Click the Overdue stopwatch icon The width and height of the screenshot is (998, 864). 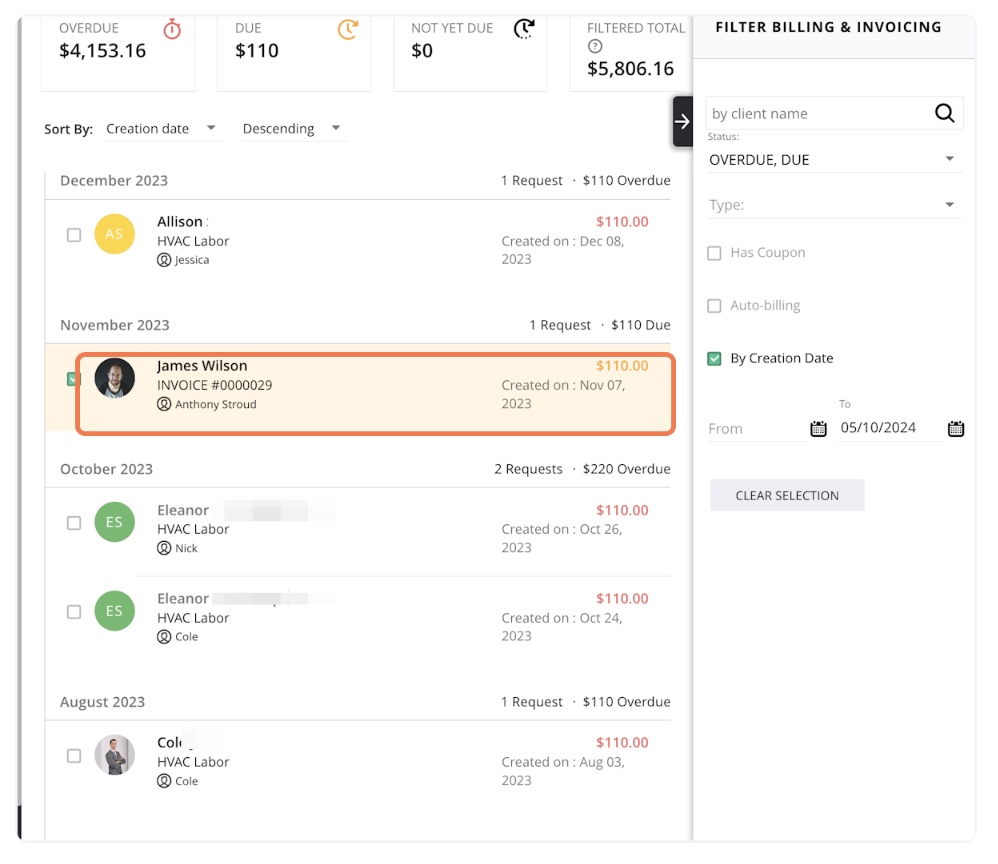point(172,29)
